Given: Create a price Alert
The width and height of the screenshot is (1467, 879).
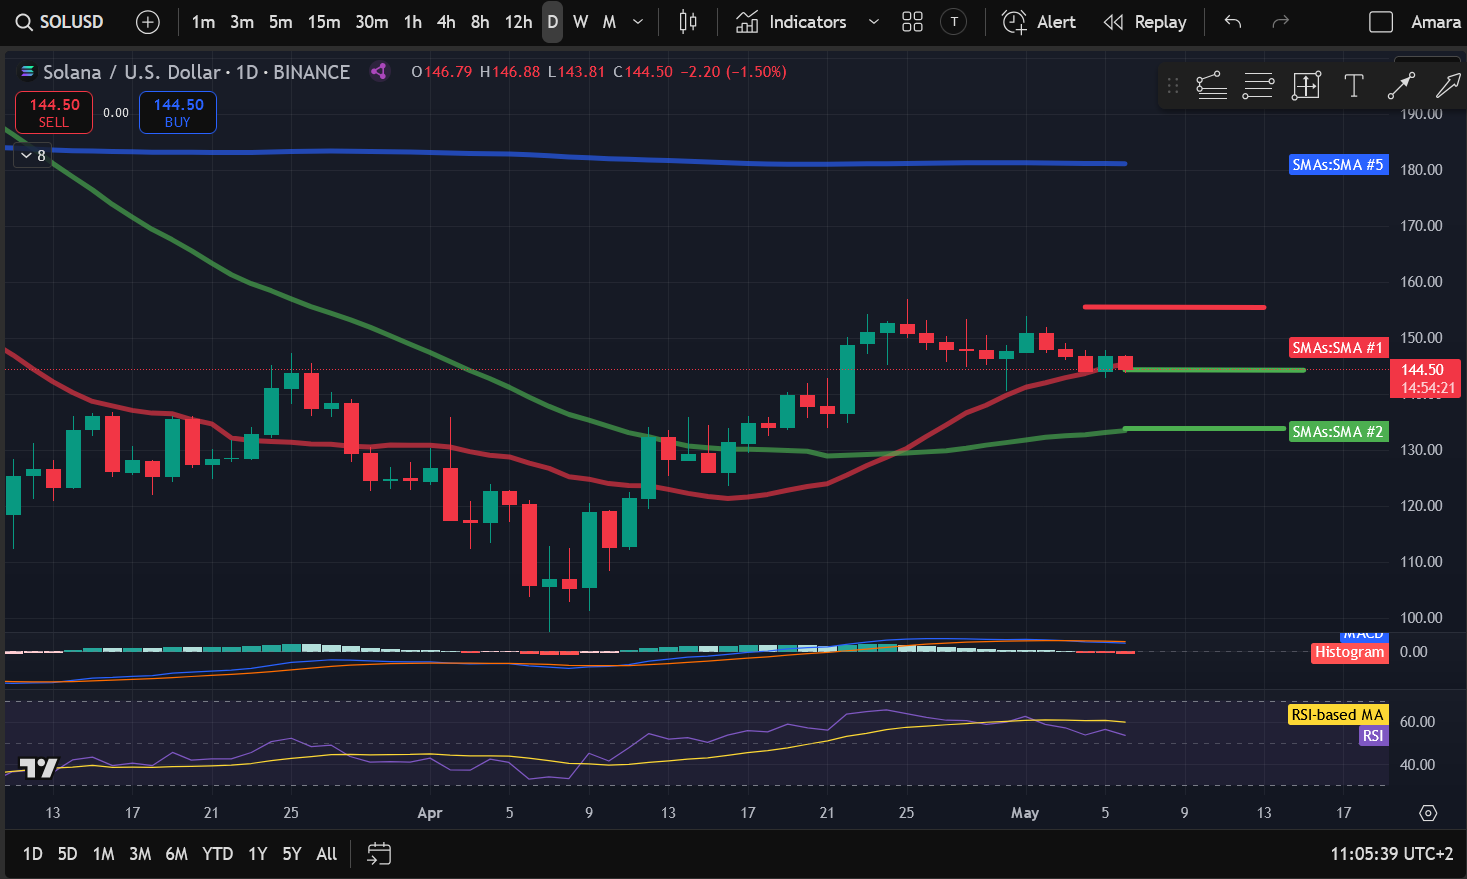Looking at the screenshot, I should (x=1038, y=22).
